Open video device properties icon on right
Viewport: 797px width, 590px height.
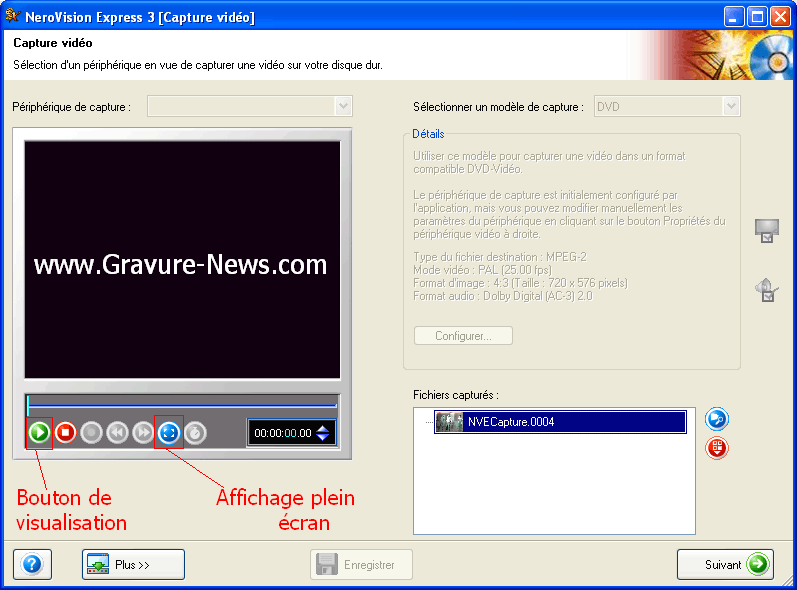pyautogui.click(x=767, y=231)
